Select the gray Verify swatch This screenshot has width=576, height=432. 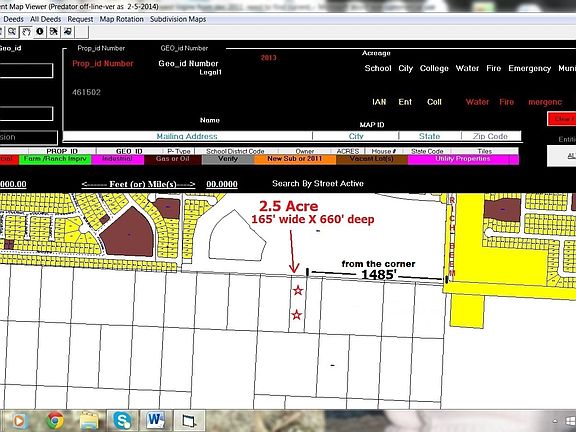[228, 159]
